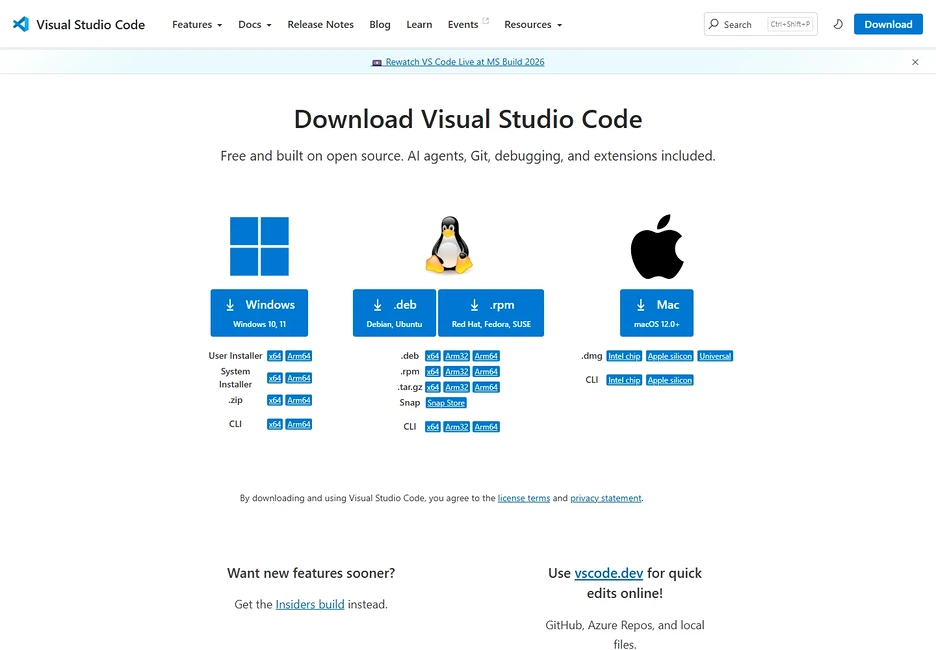Download Windows CLI Arm64
The width and height of the screenshot is (936, 650).
[298, 424]
